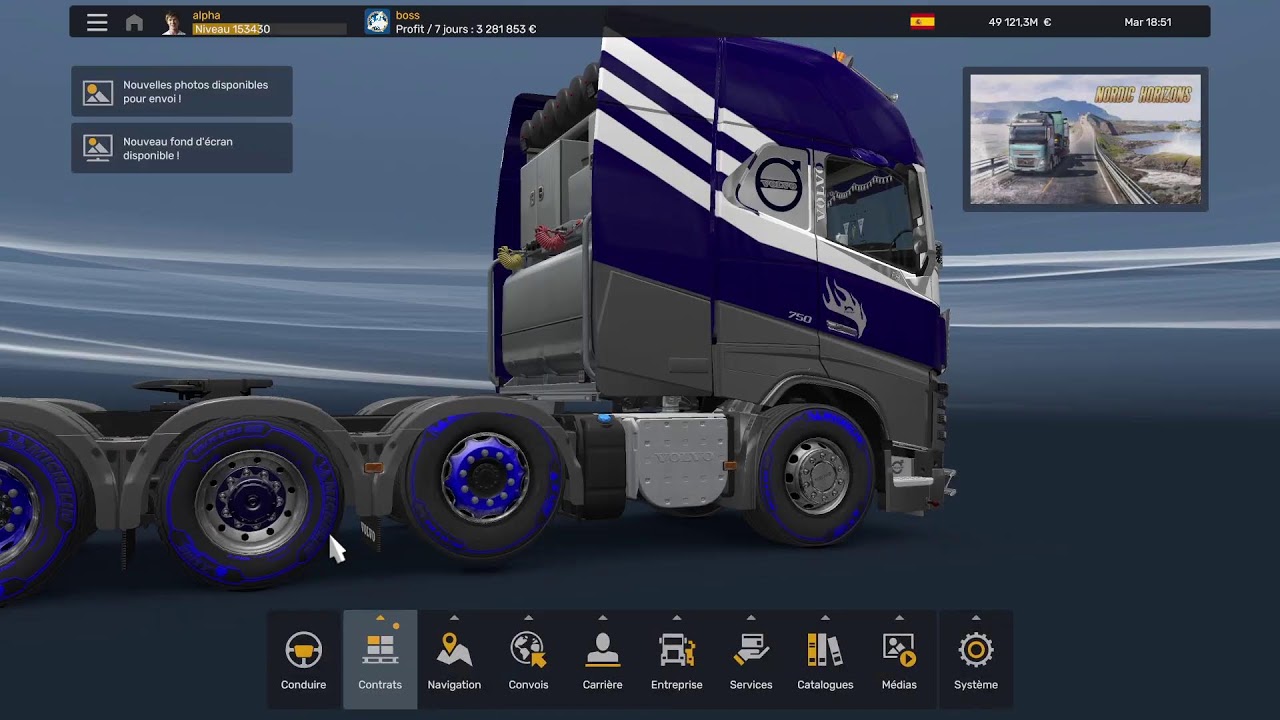Open the Catalogues books icon
Viewport: 1280px width, 720px height.
(825, 650)
